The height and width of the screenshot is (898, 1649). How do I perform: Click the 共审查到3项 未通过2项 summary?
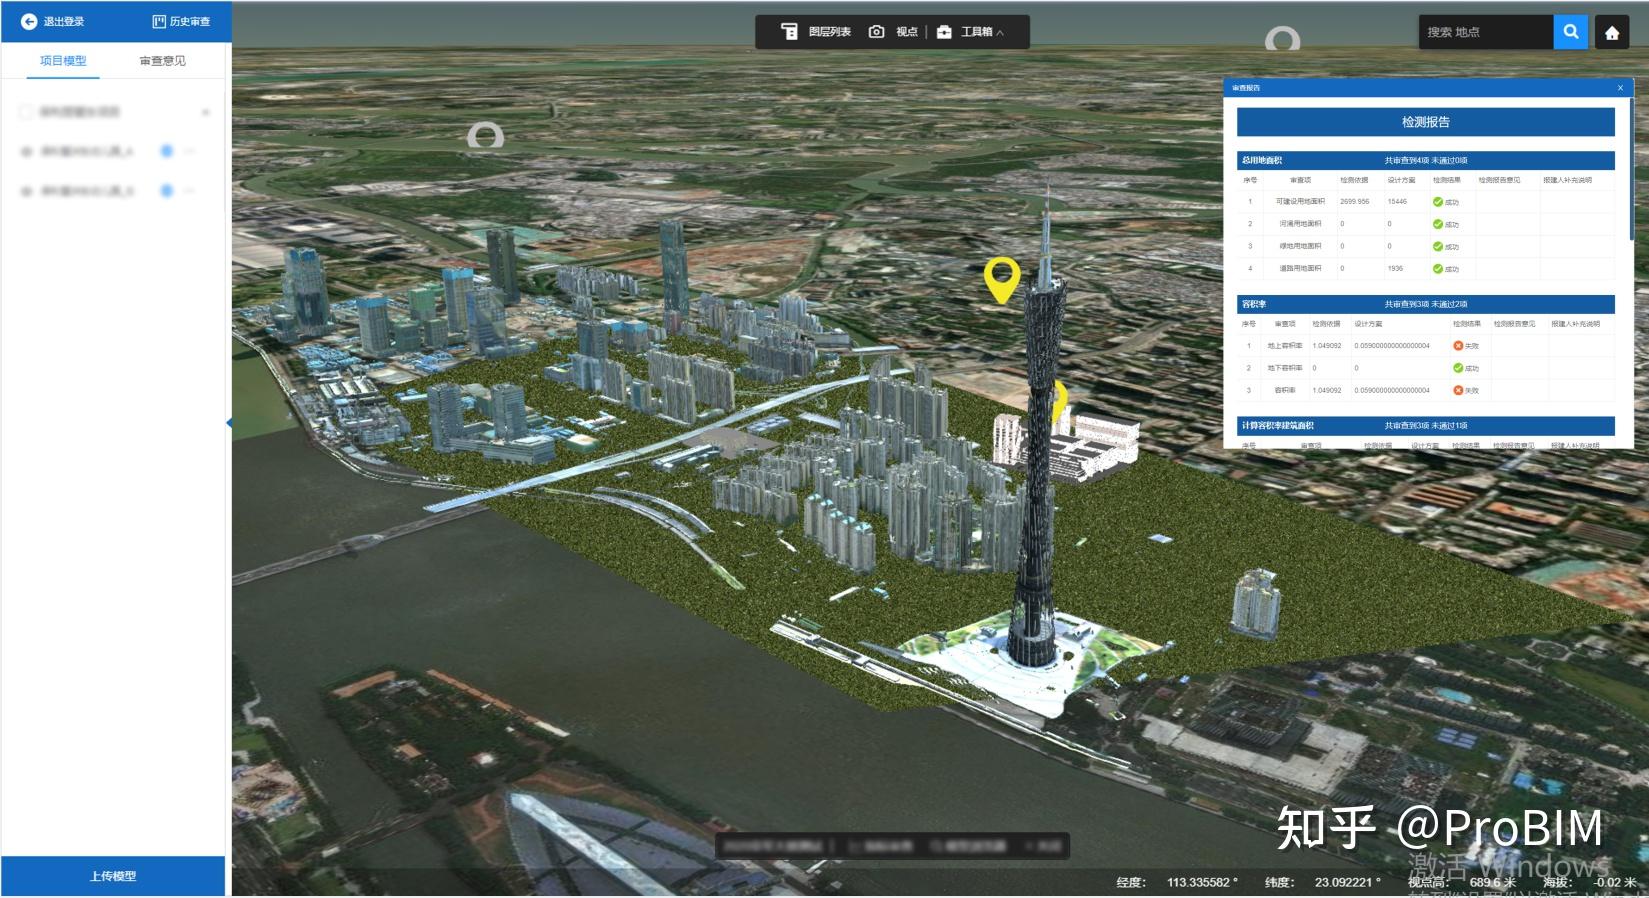coord(1426,304)
